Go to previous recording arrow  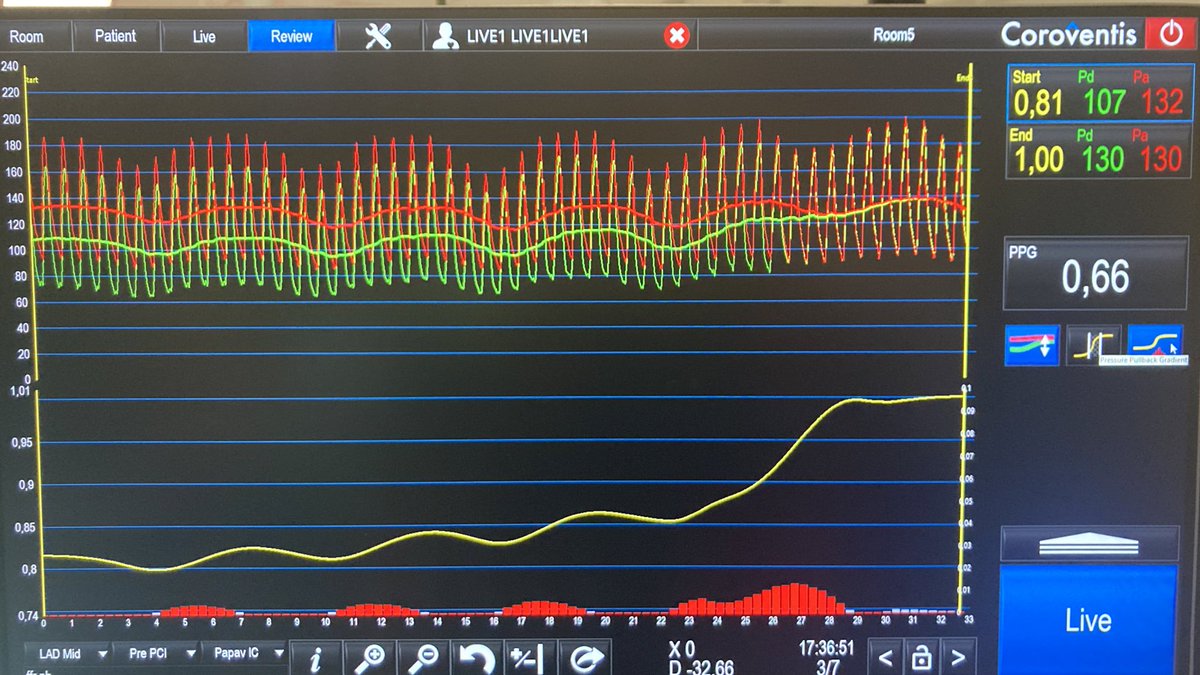[x=884, y=658]
